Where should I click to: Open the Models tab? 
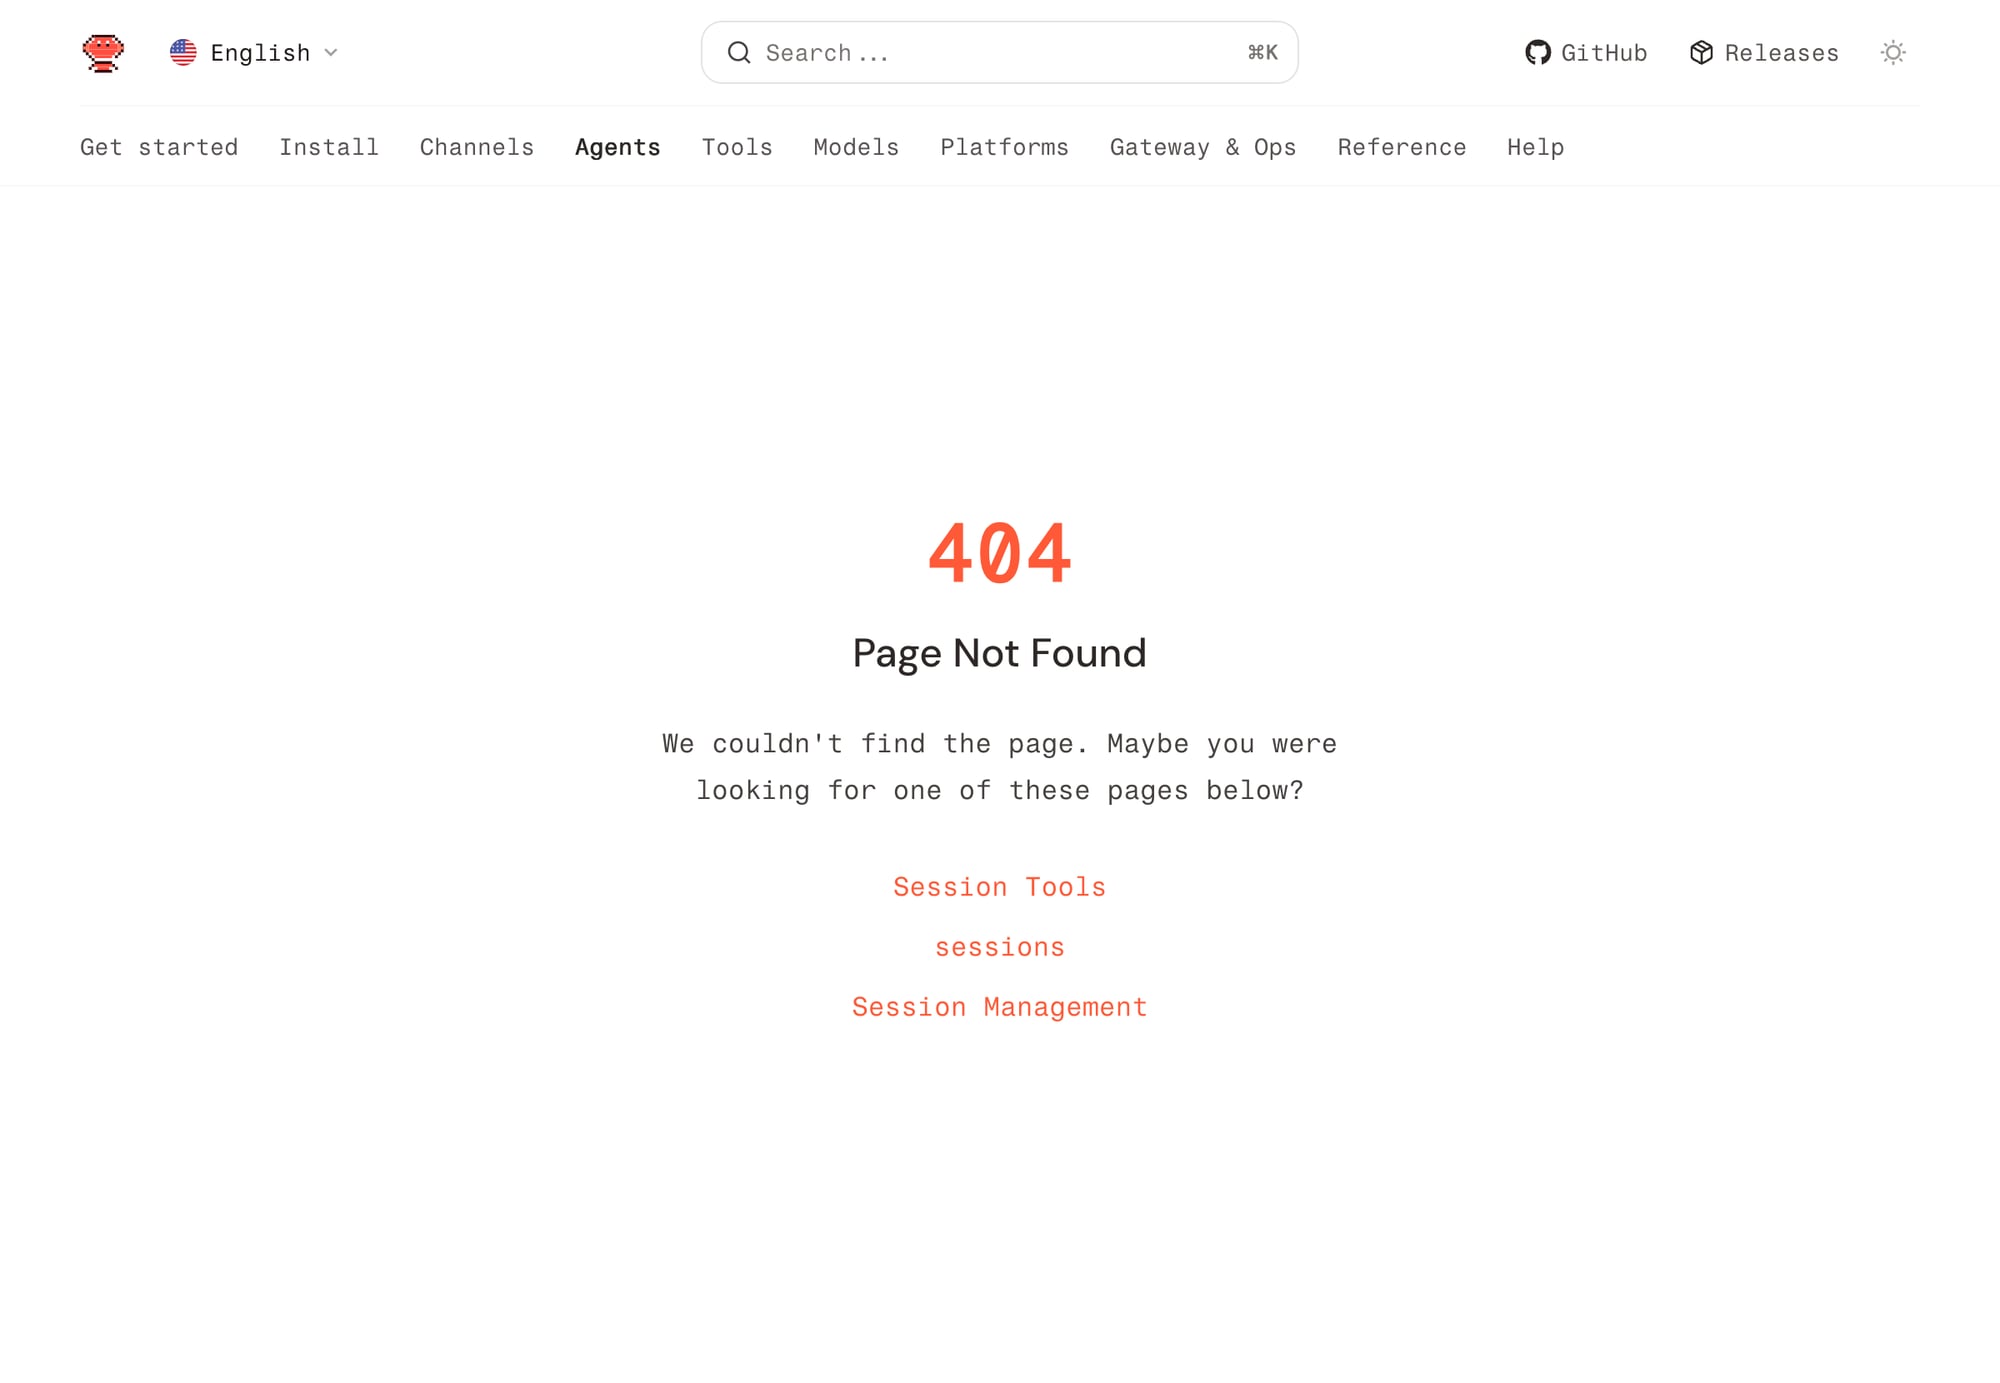click(x=856, y=147)
